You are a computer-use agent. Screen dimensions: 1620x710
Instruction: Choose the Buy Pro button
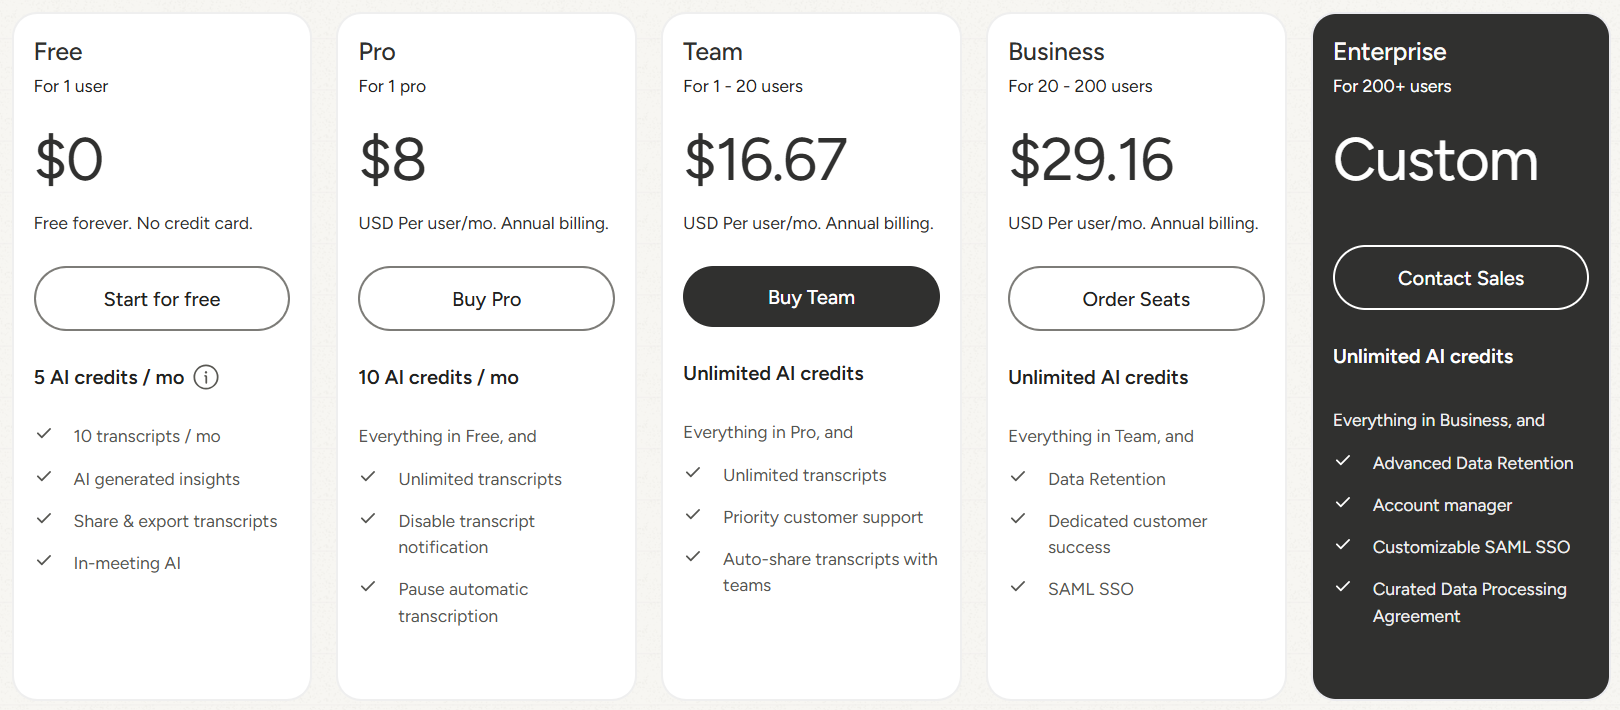[486, 299]
